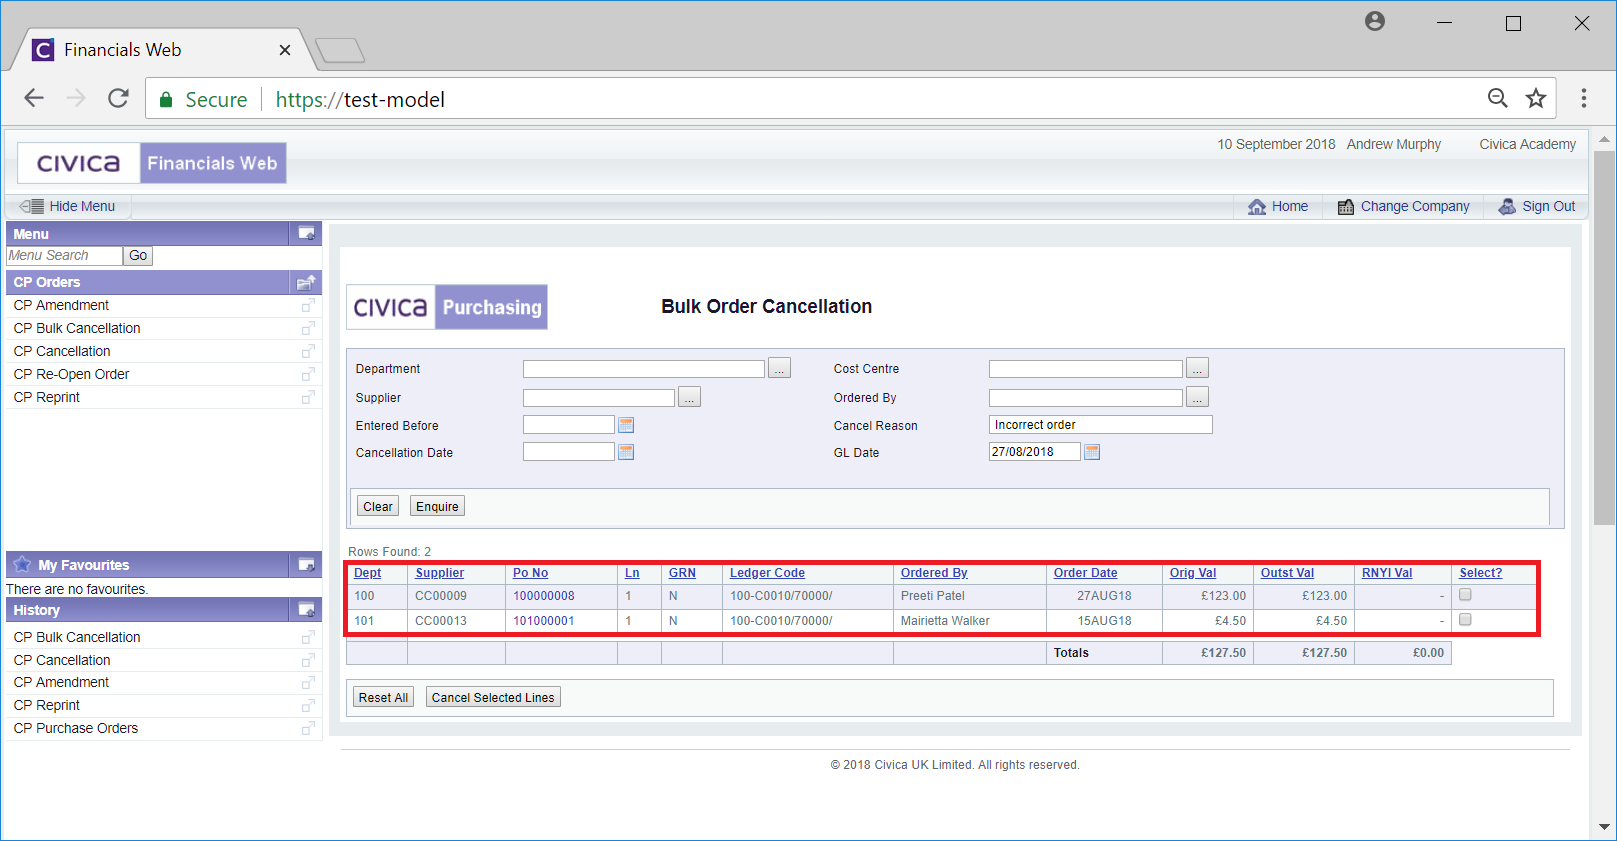Click Reset All button

click(383, 697)
